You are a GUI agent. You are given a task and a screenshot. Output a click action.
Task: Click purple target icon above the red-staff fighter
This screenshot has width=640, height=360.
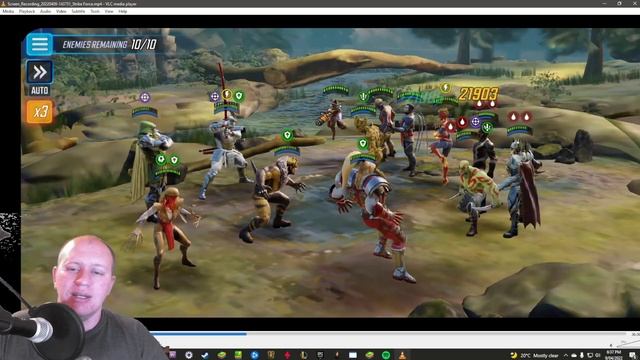tap(215, 96)
